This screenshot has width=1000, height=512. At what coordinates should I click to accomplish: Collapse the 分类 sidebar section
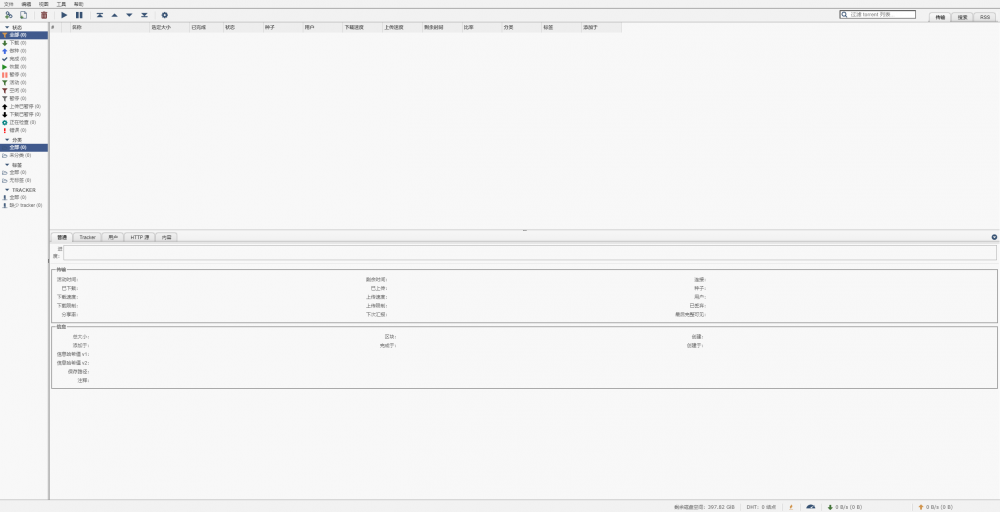tap(7, 140)
